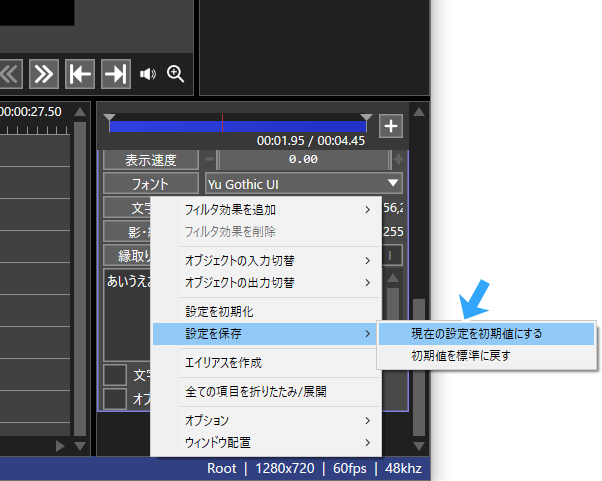
Task: Click 60fps in the status bar
Action: click(349, 469)
